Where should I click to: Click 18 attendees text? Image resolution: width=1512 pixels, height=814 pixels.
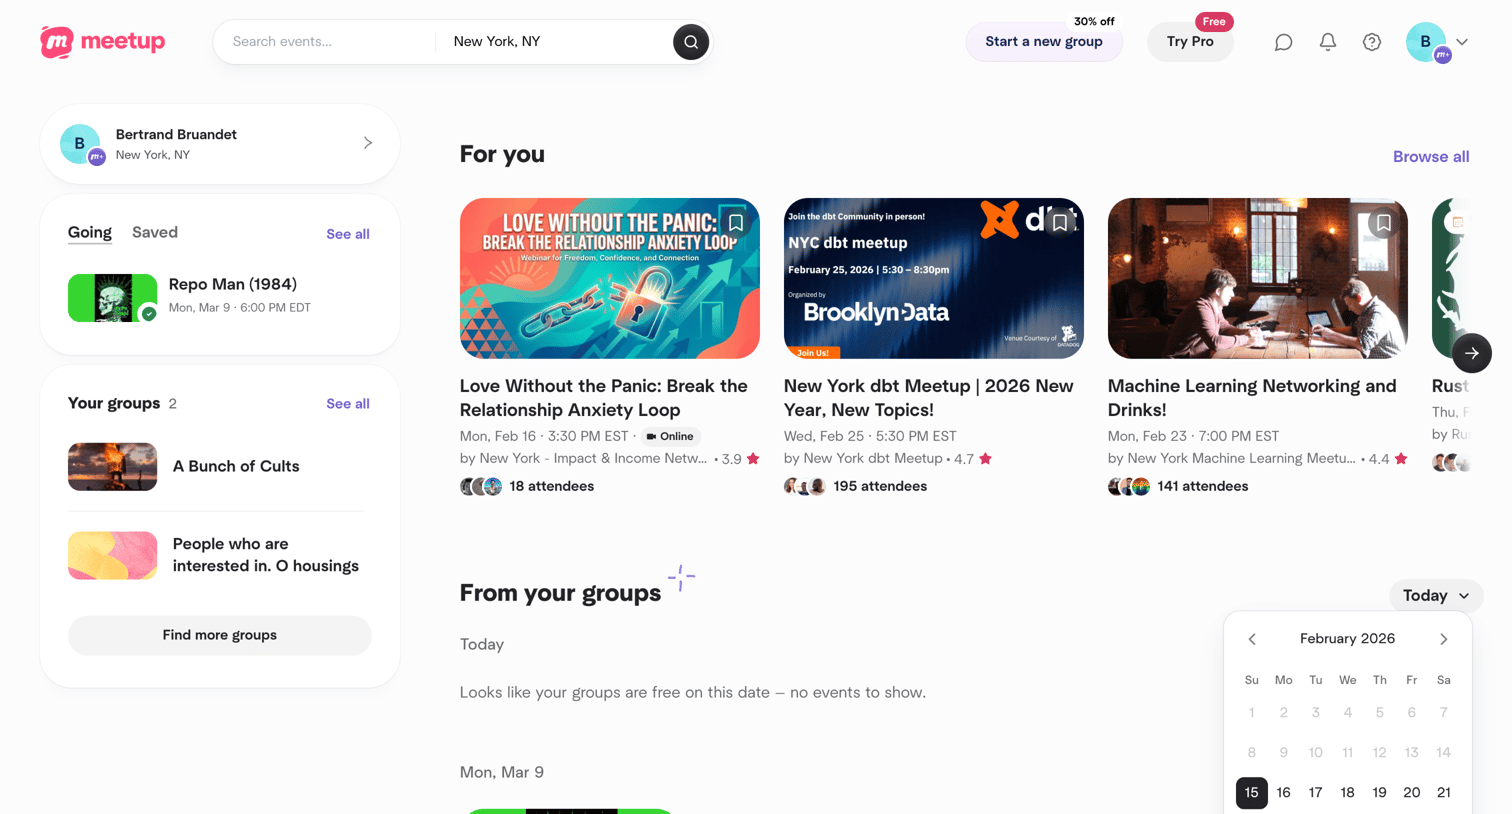point(551,486)
